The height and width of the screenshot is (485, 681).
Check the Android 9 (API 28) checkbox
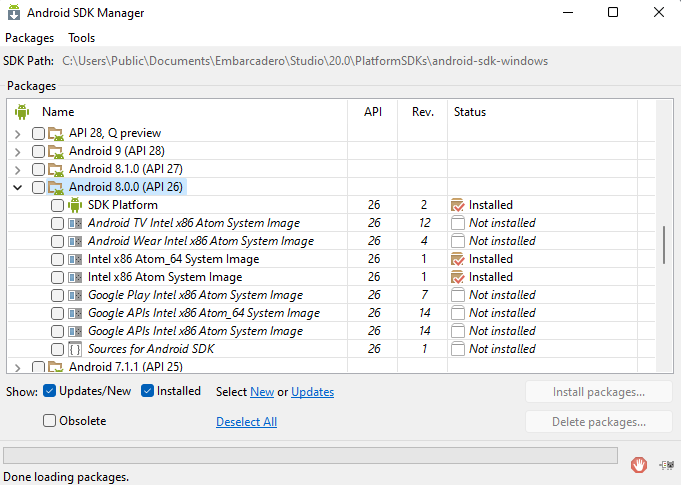pos(38,151)
